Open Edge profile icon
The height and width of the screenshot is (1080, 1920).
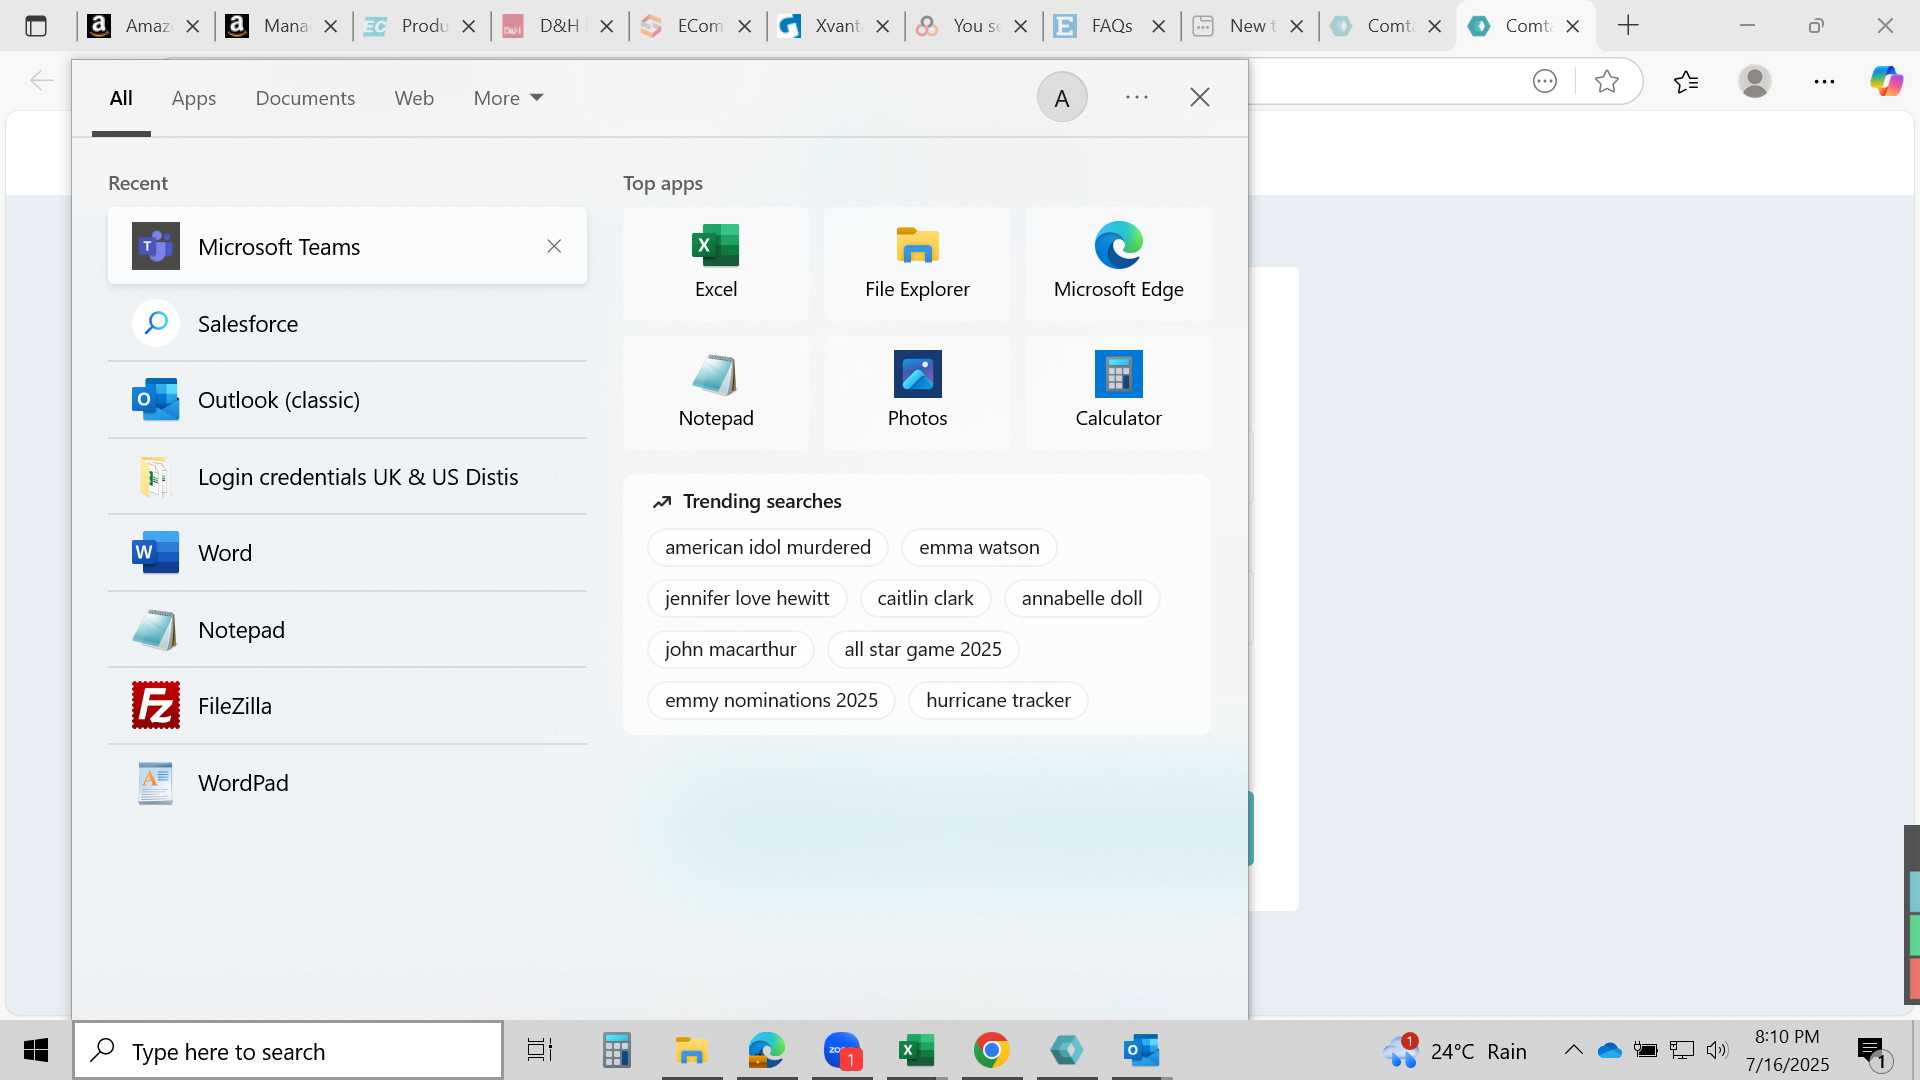click(1755, 81)
